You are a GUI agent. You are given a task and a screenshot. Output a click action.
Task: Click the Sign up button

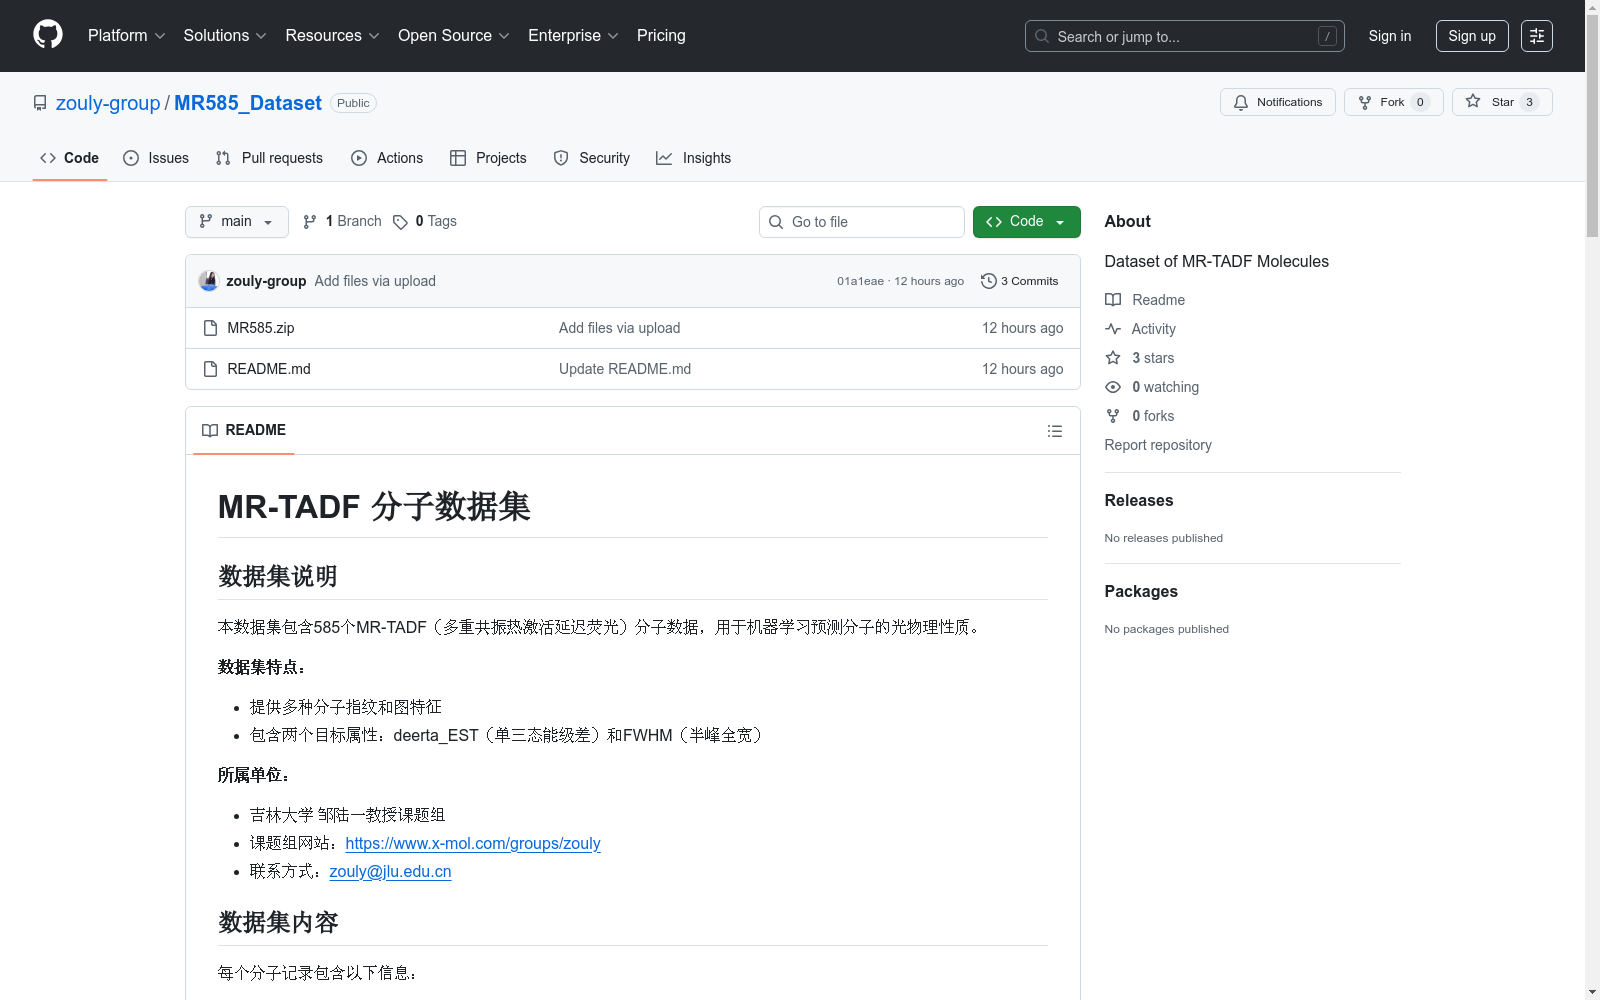pyautogui.click(x=1472, y=36)
